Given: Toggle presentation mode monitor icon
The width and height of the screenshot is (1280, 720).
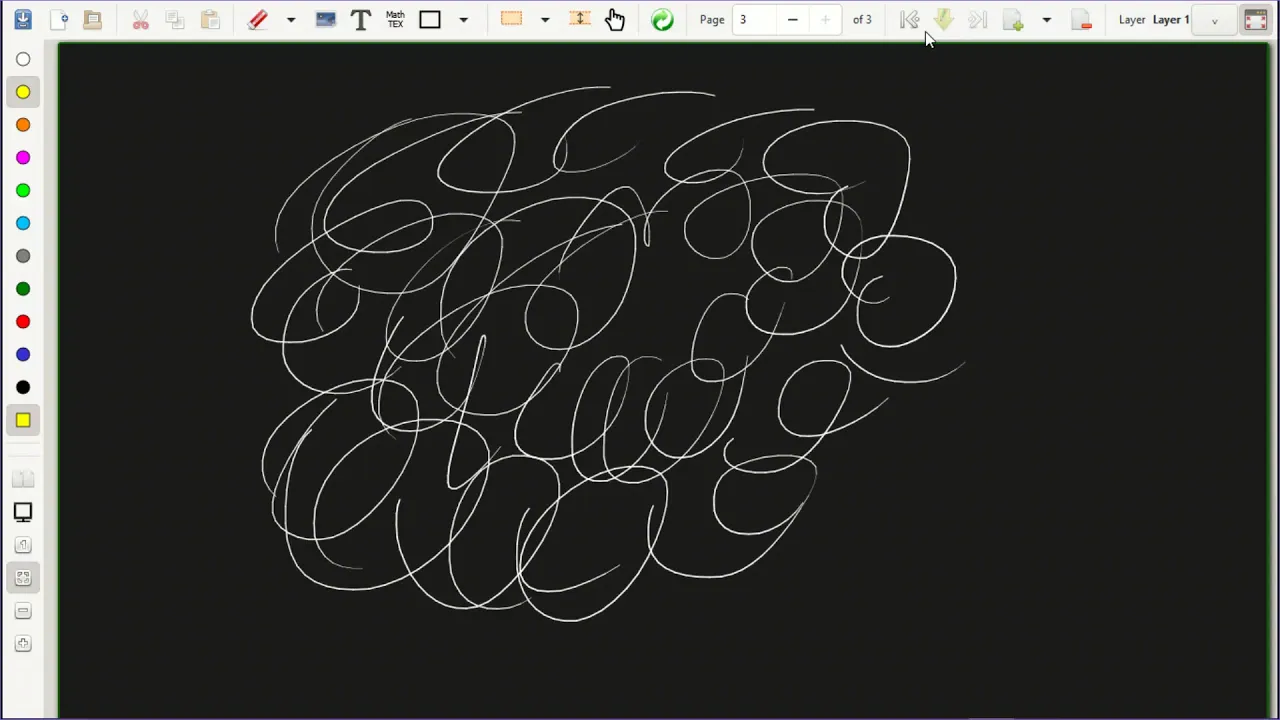Looking at the screenshot, I should pyautogui.click(x=23, y=512).
